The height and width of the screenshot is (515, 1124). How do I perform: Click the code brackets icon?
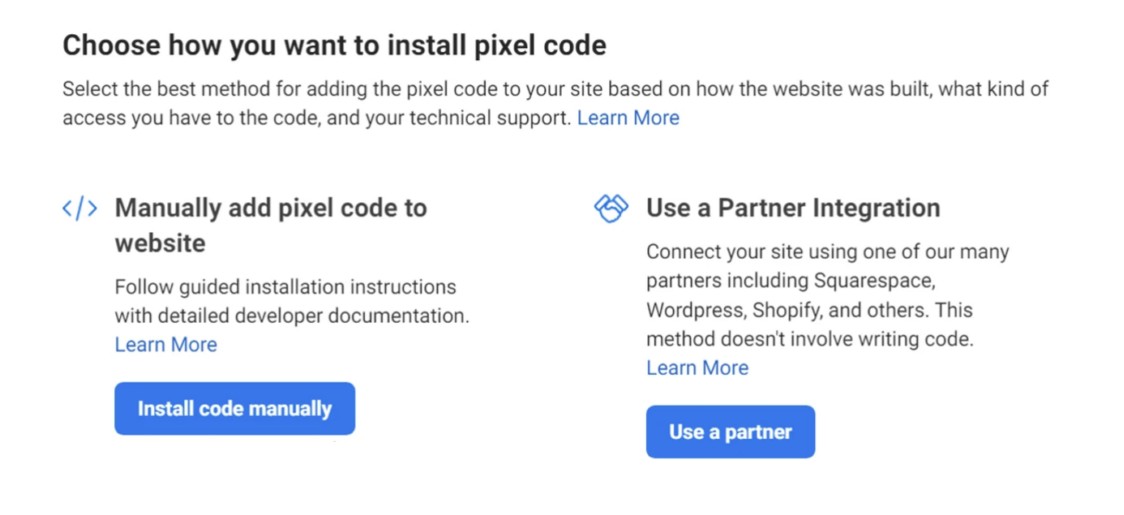[80, 208]
